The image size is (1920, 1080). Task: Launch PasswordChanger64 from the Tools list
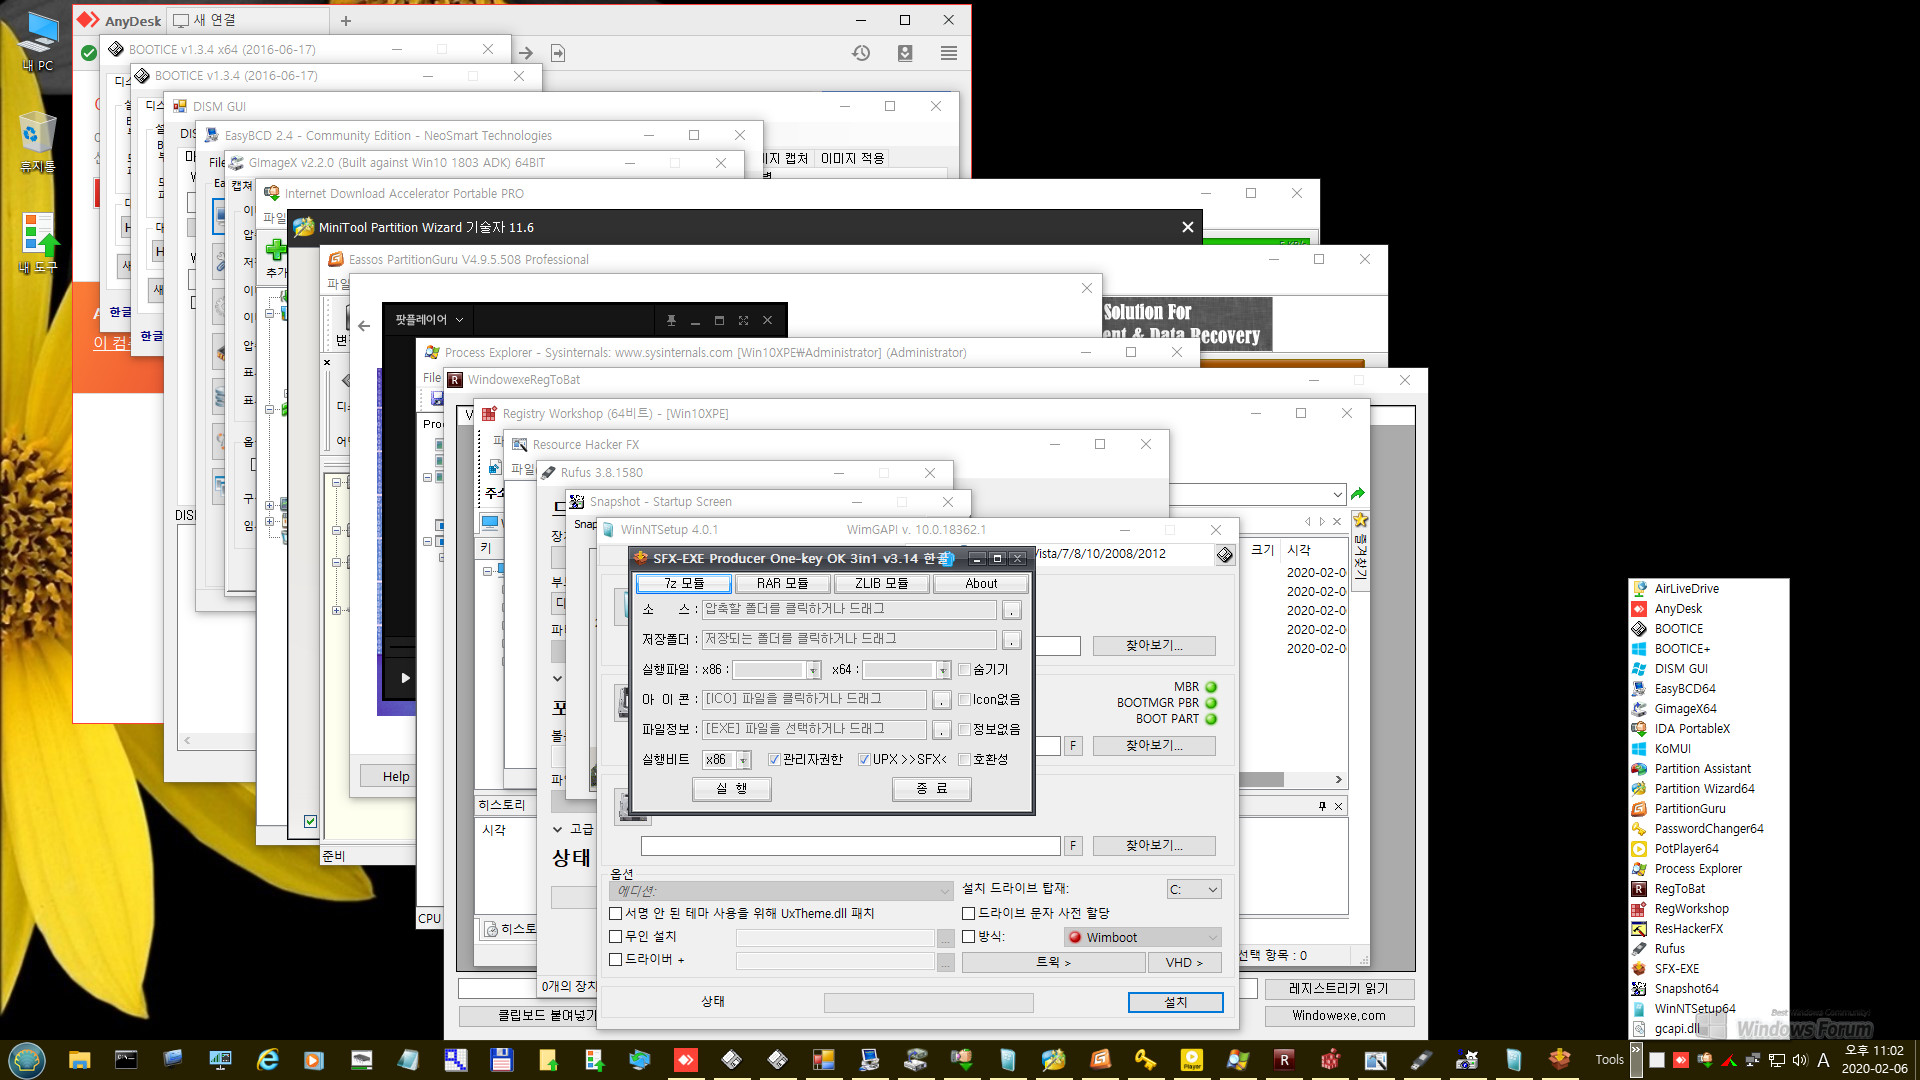pos(1708,829)
